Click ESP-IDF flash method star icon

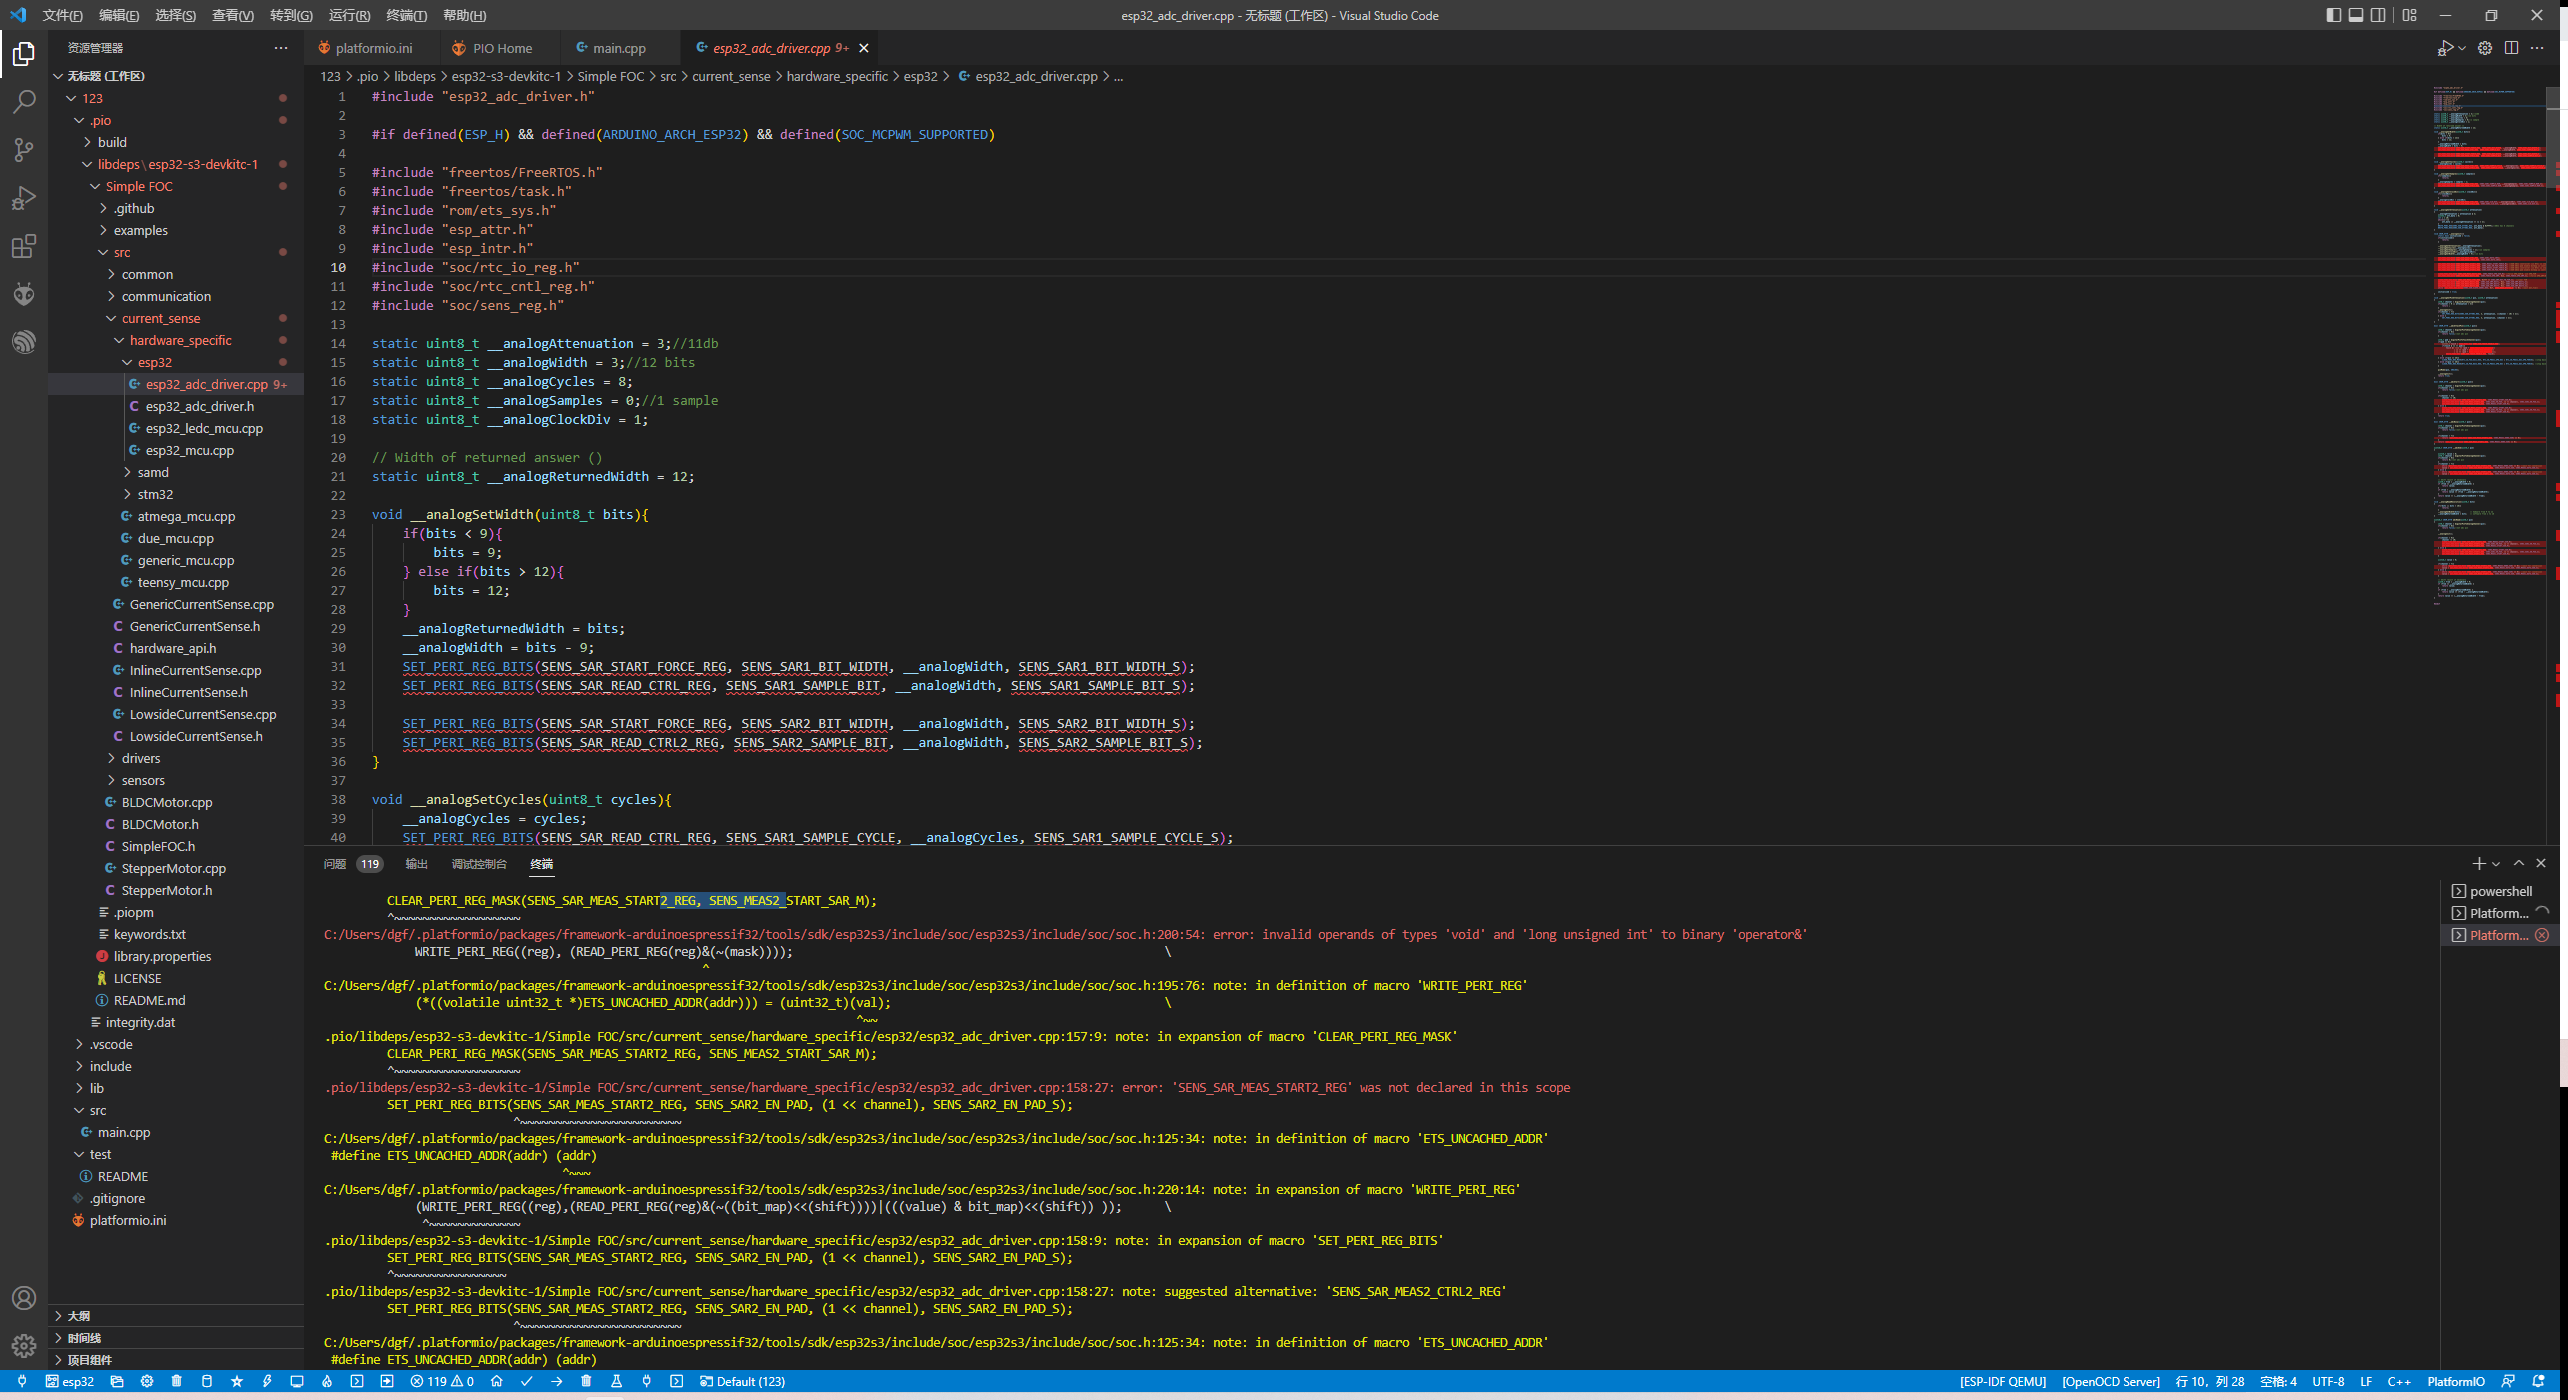pyautogui.click(x=237, y=1381)
